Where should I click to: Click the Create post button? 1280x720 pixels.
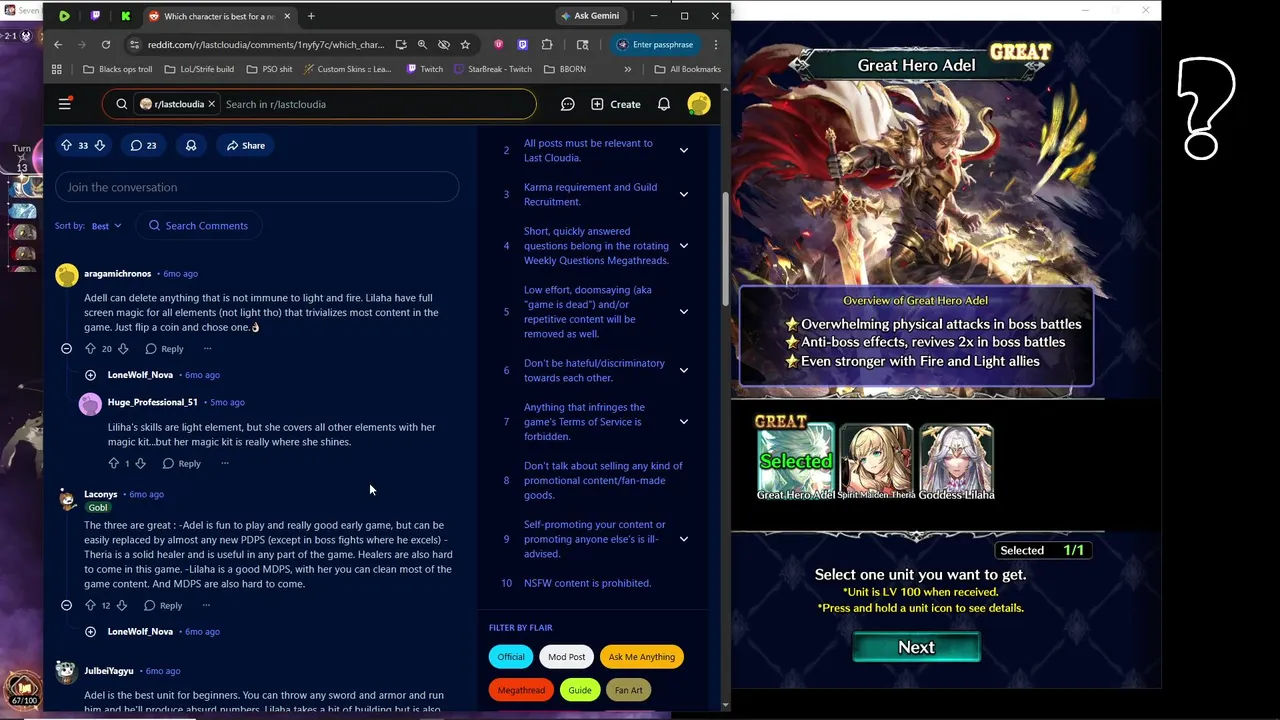(615, 104)
